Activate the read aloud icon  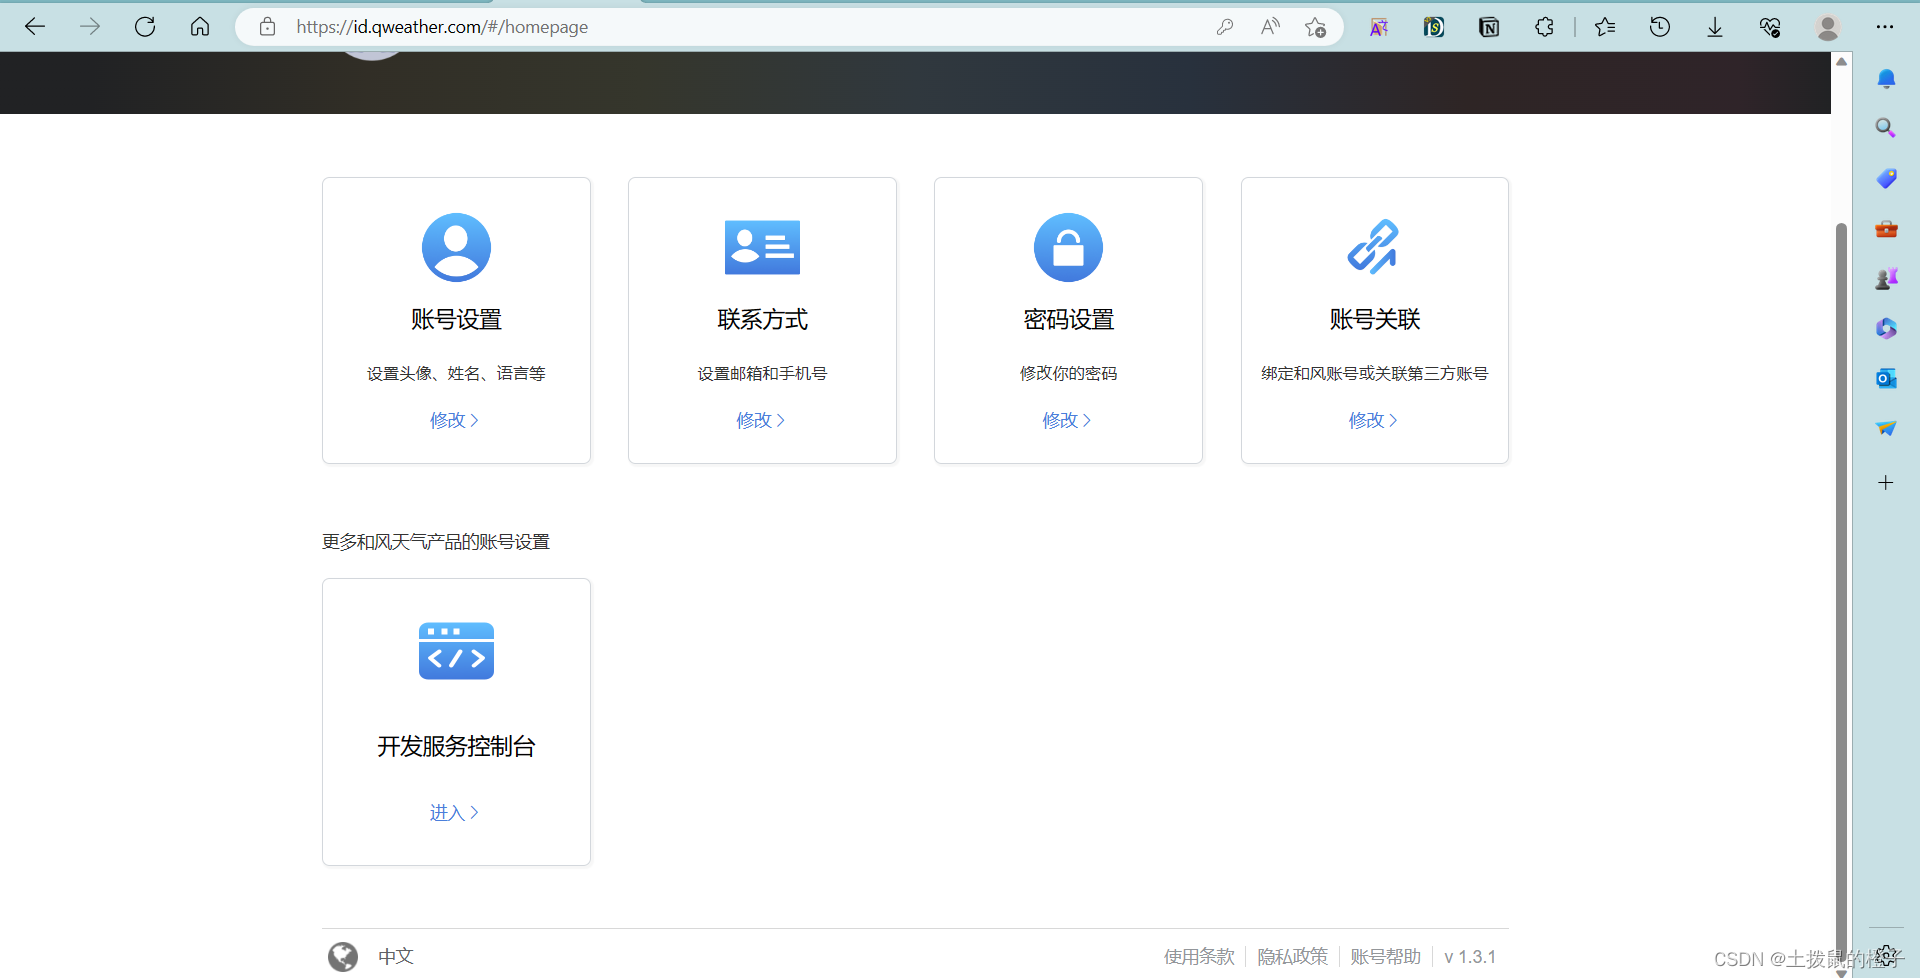coord(1270,27)
